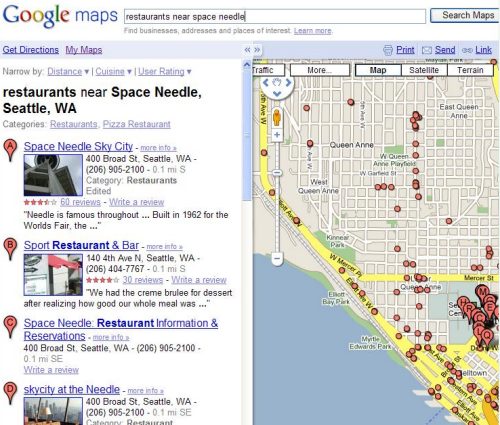Expand more info for Space Needle Sky City
Image resolution: width=500 pixels, height=425 pixels.
[x=158, y=148]
